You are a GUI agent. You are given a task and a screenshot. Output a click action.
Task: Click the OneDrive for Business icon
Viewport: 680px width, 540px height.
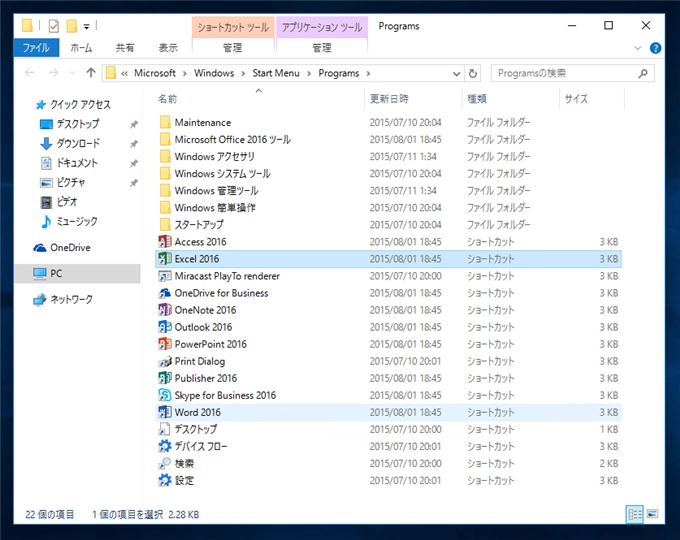pyautogui.click(x=165, y=293)
